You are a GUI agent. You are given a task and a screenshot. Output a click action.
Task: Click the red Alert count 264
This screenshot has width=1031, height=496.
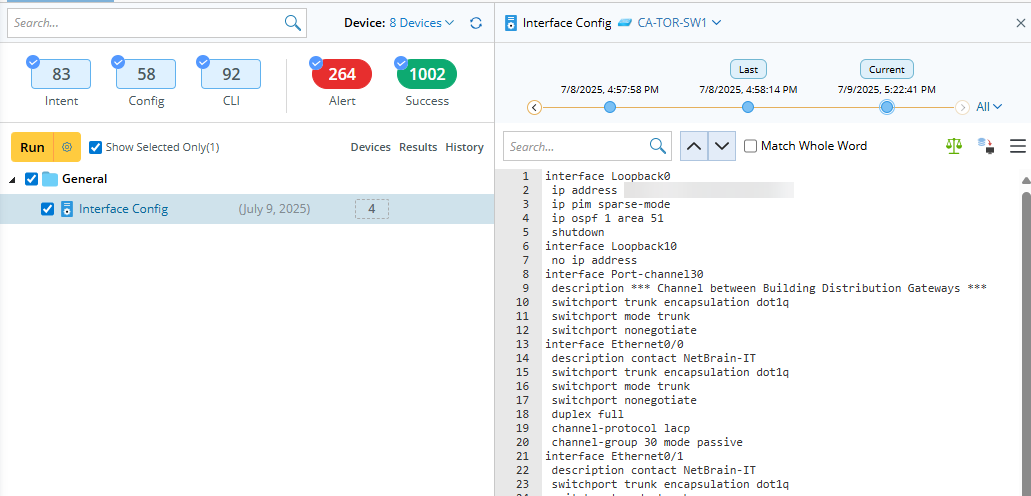(x=342, y=74)
